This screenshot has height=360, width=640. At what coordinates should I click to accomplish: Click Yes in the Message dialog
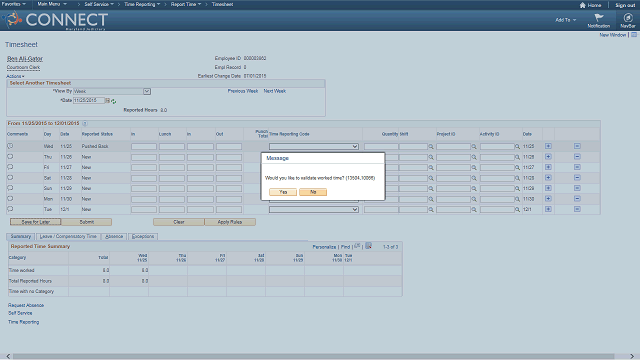coord(283,192)
